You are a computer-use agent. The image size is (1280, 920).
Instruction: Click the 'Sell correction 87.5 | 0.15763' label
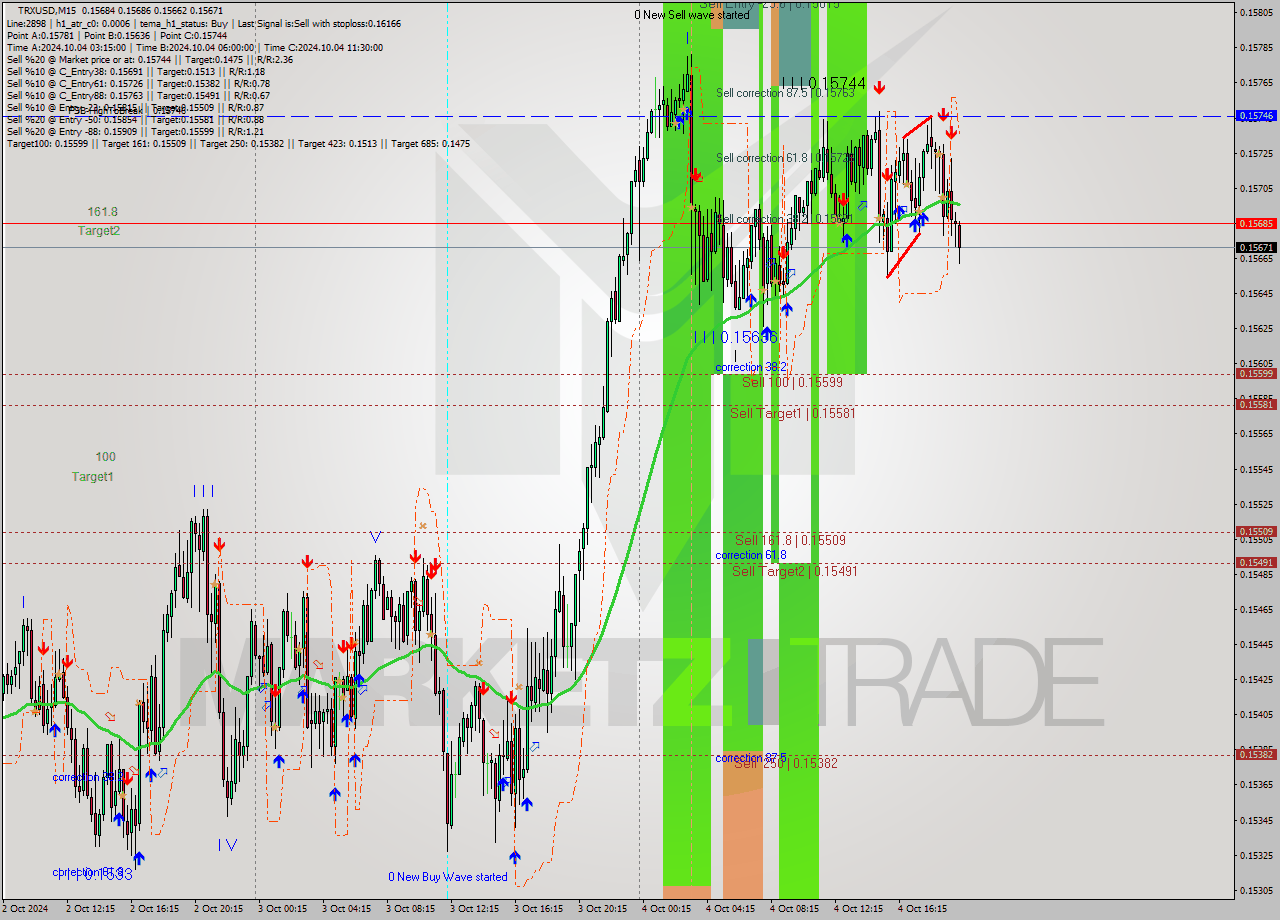[x=785, y=93]
